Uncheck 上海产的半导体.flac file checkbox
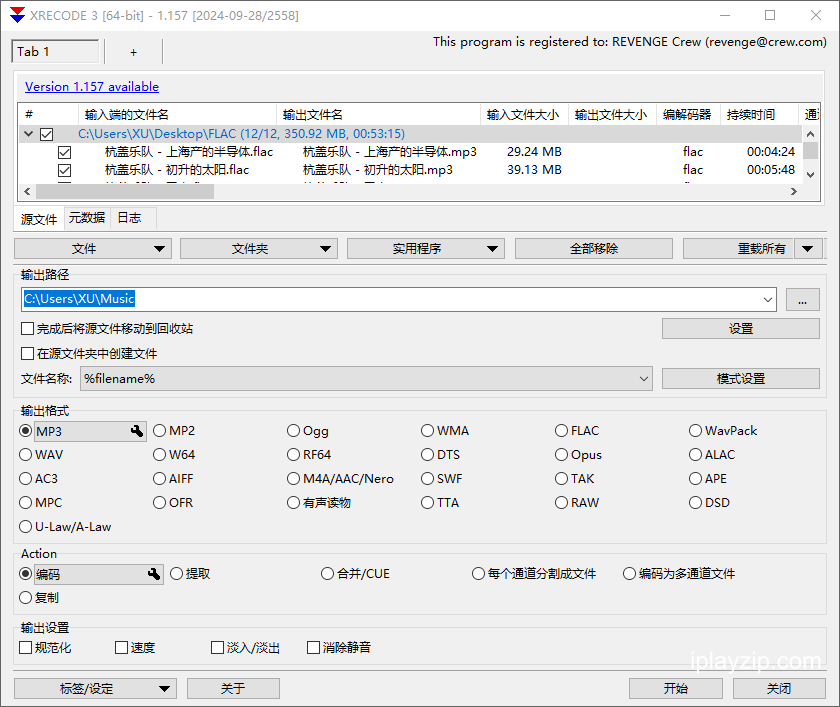Image resolution: width=840 pixels, height=707 pixels. [x=64, y=152]
